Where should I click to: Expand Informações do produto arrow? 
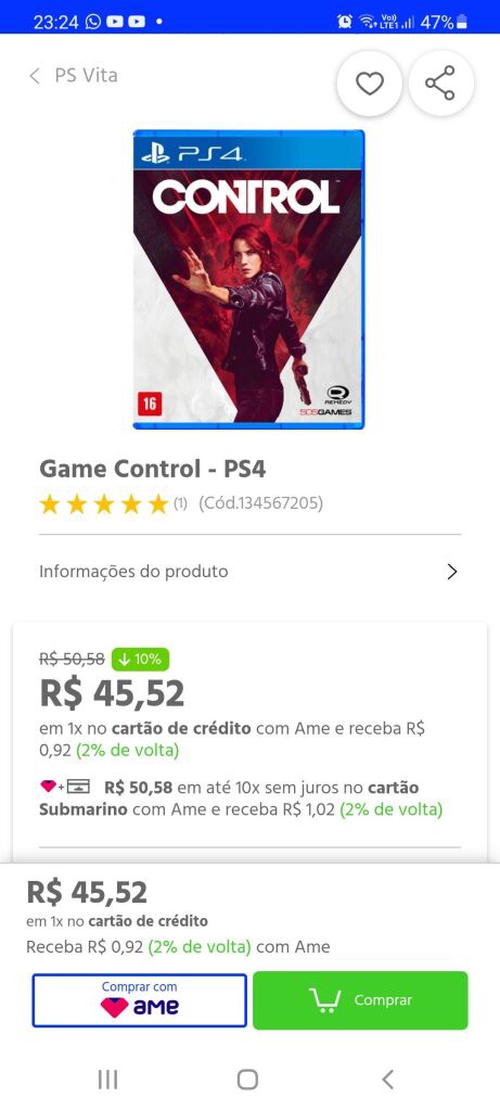point(452,572)
